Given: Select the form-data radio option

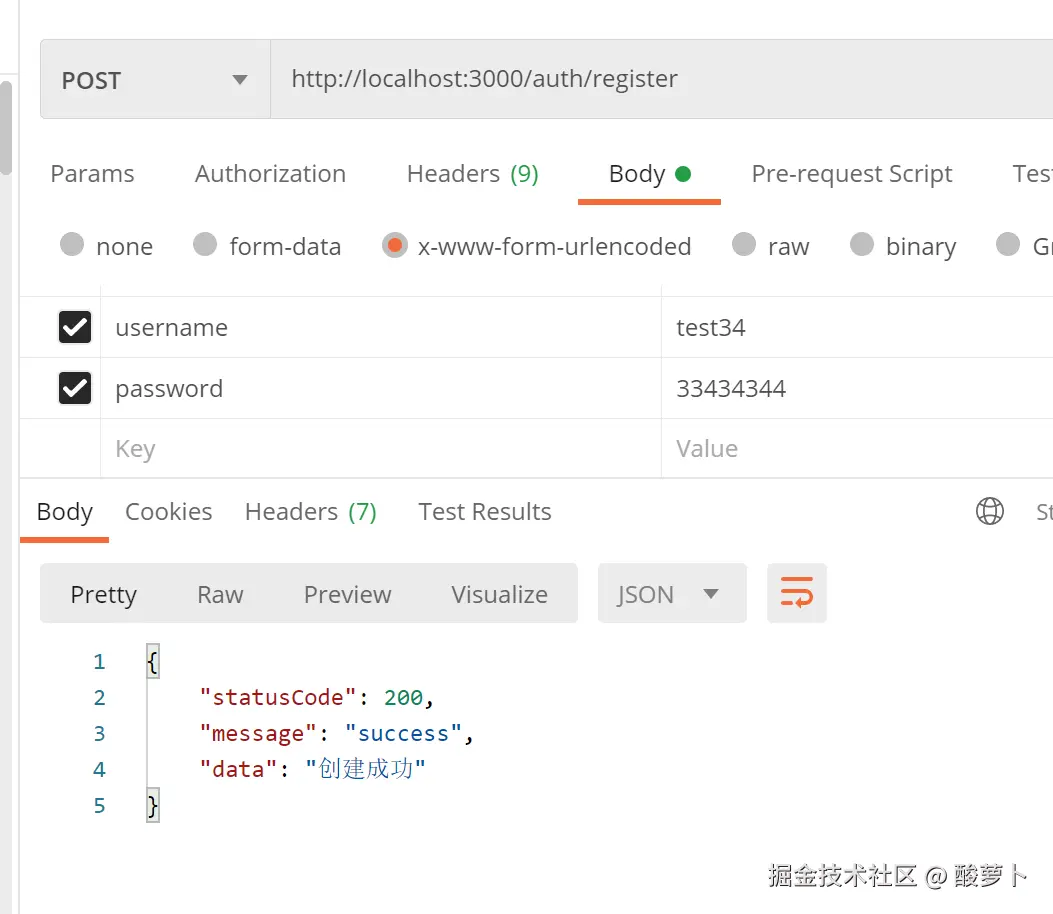Looking at the screenshot, I should 205,245.
